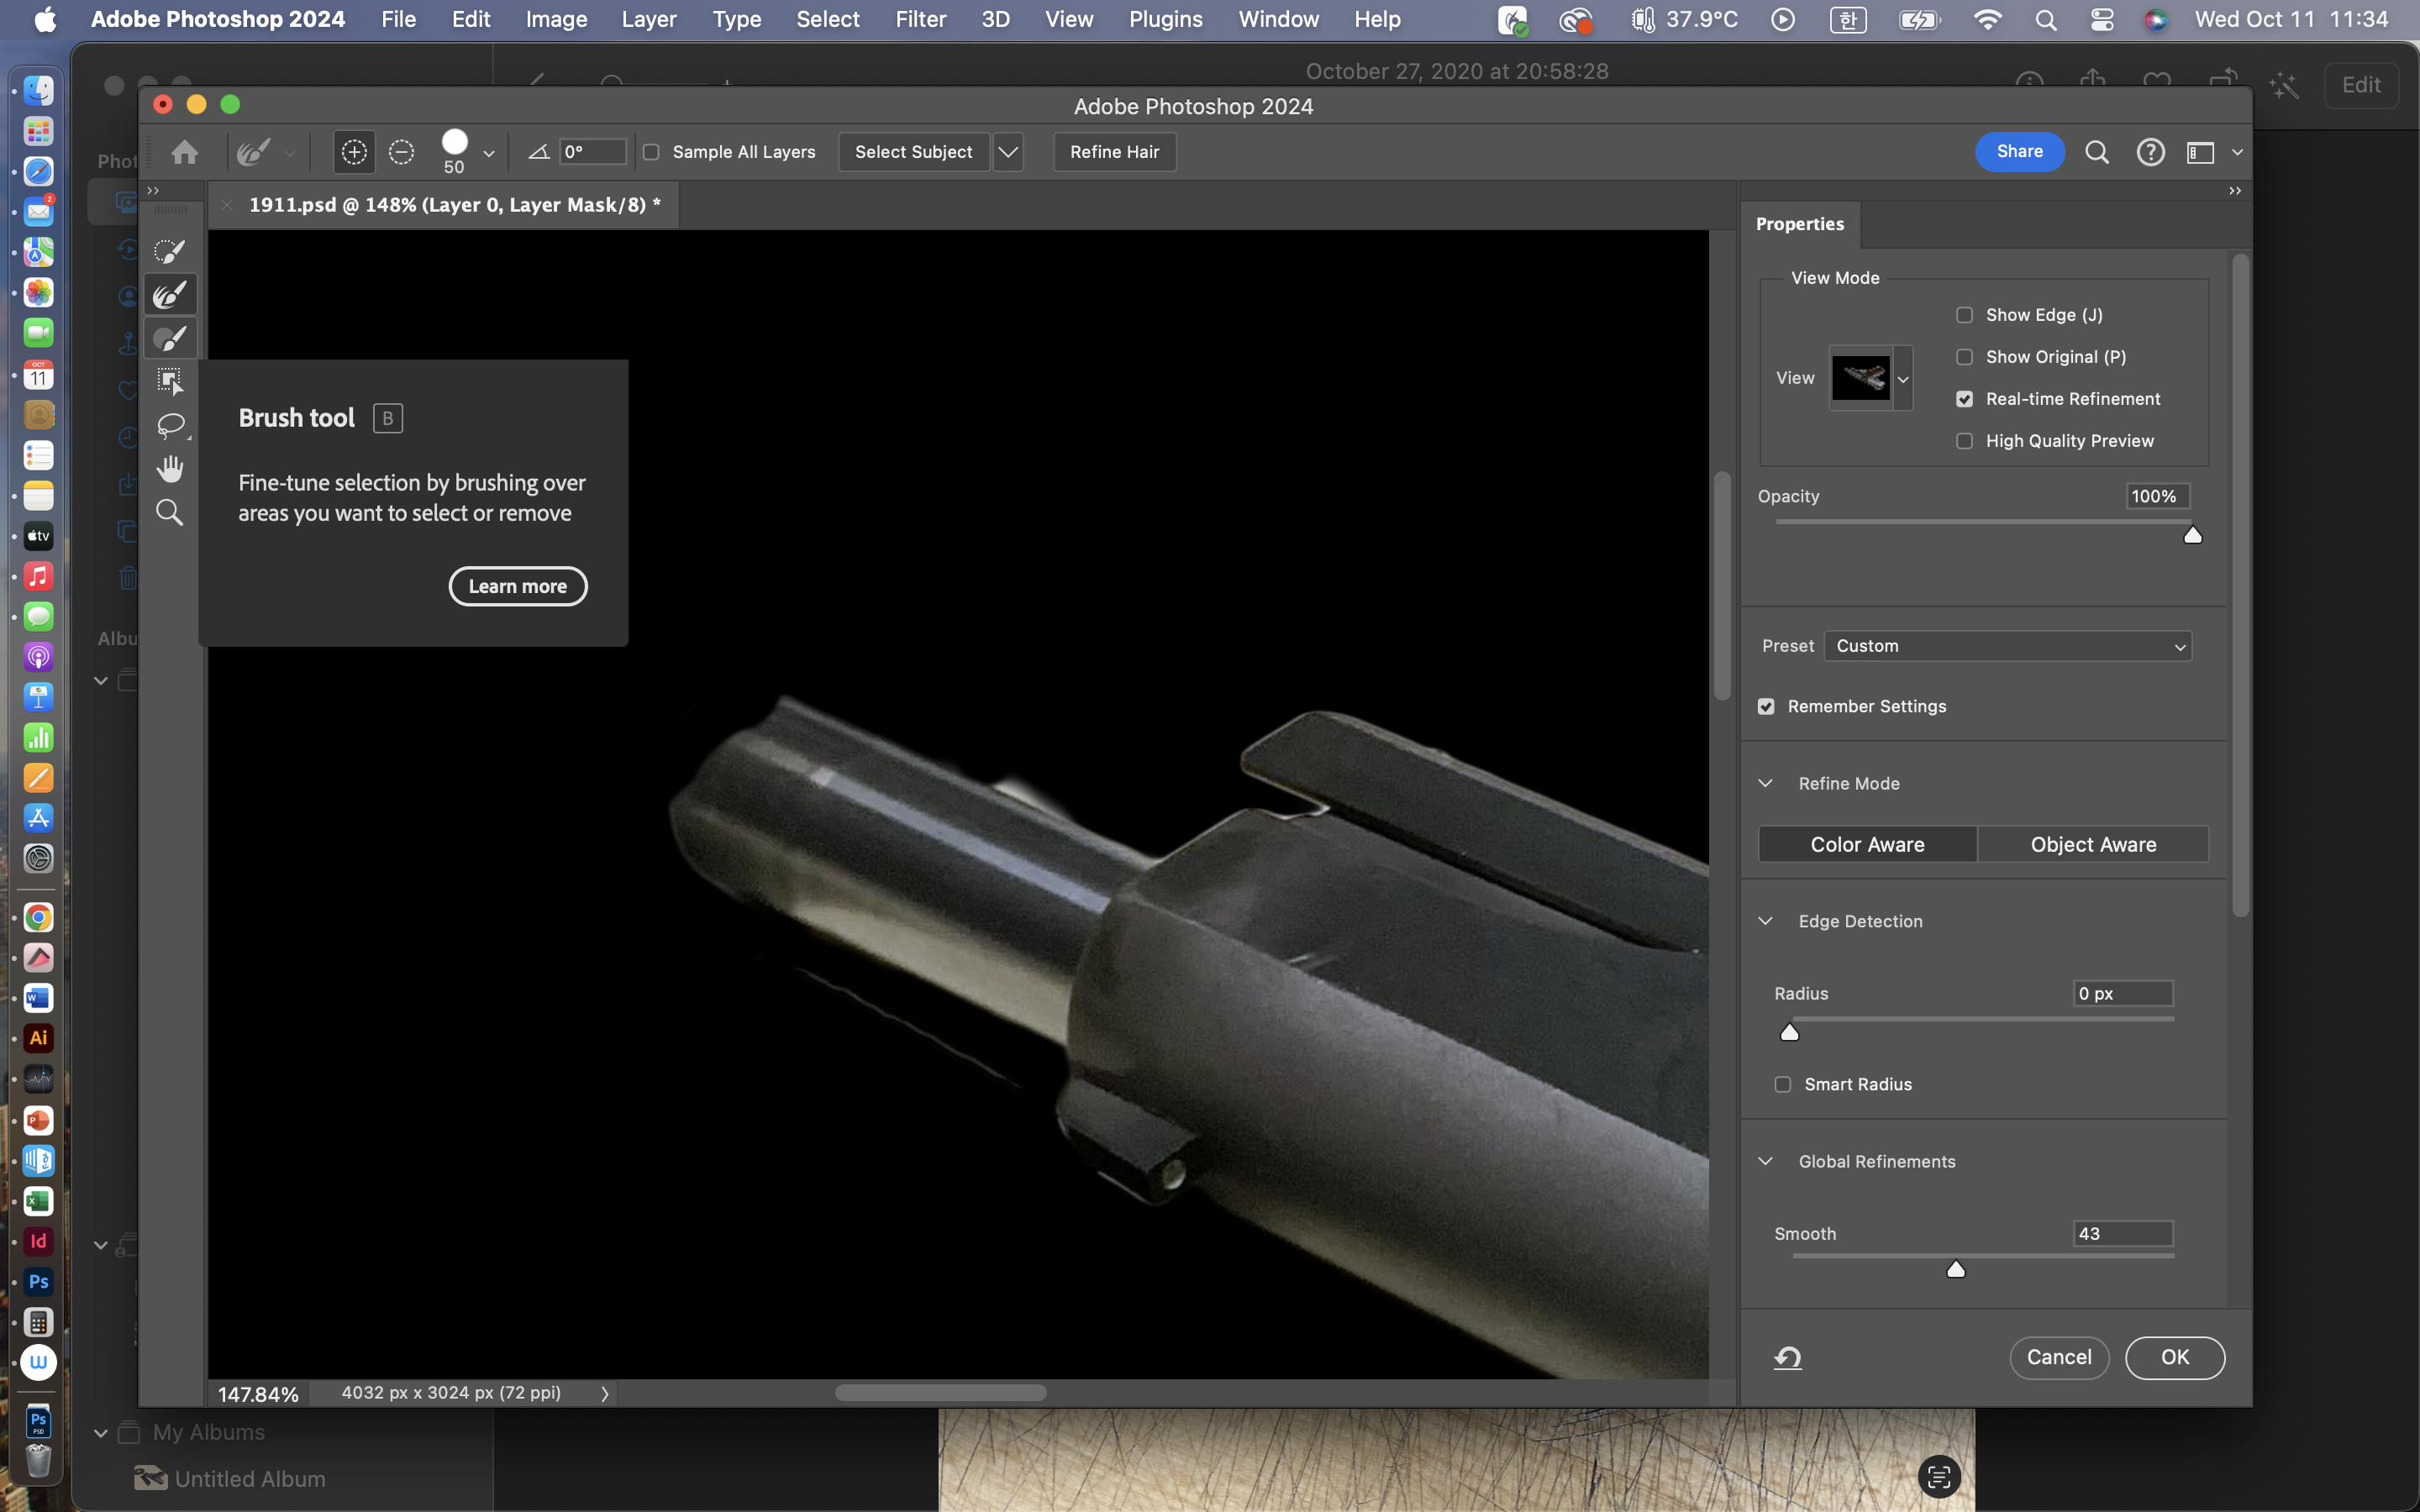
Task: Select the Zoom tool in toolbar
Action: point(170,513)
